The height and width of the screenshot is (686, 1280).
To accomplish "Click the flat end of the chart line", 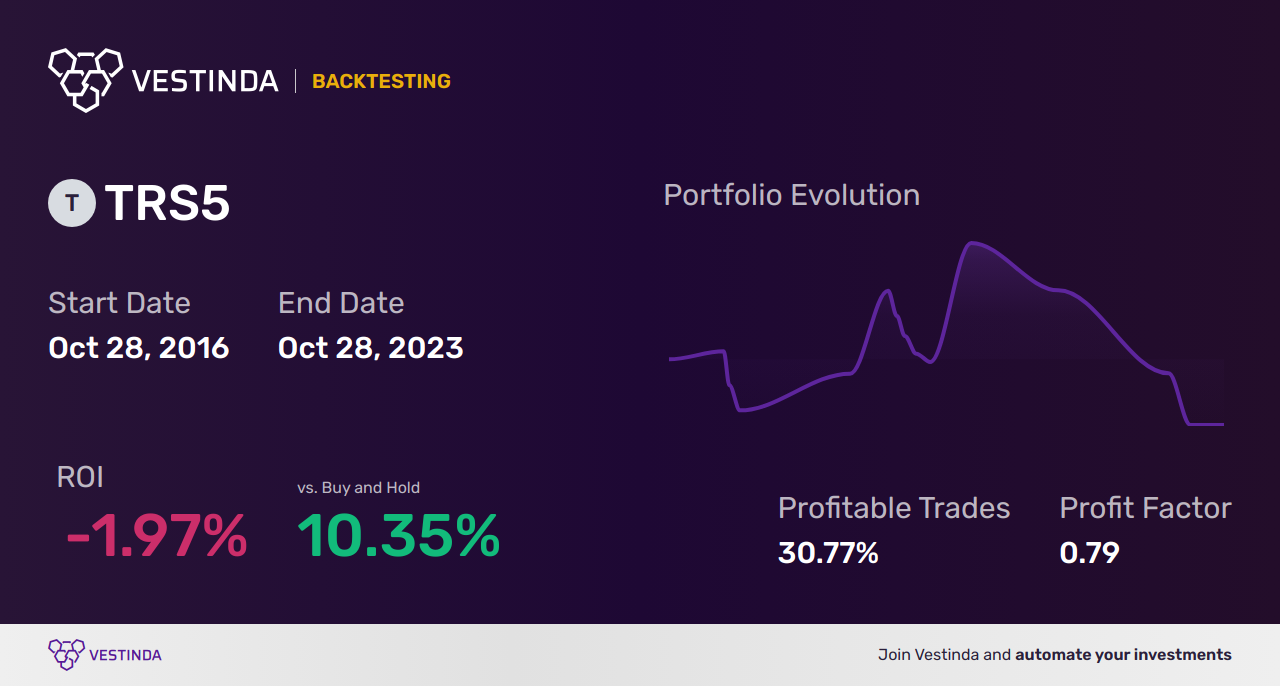I will point(1206,424).
